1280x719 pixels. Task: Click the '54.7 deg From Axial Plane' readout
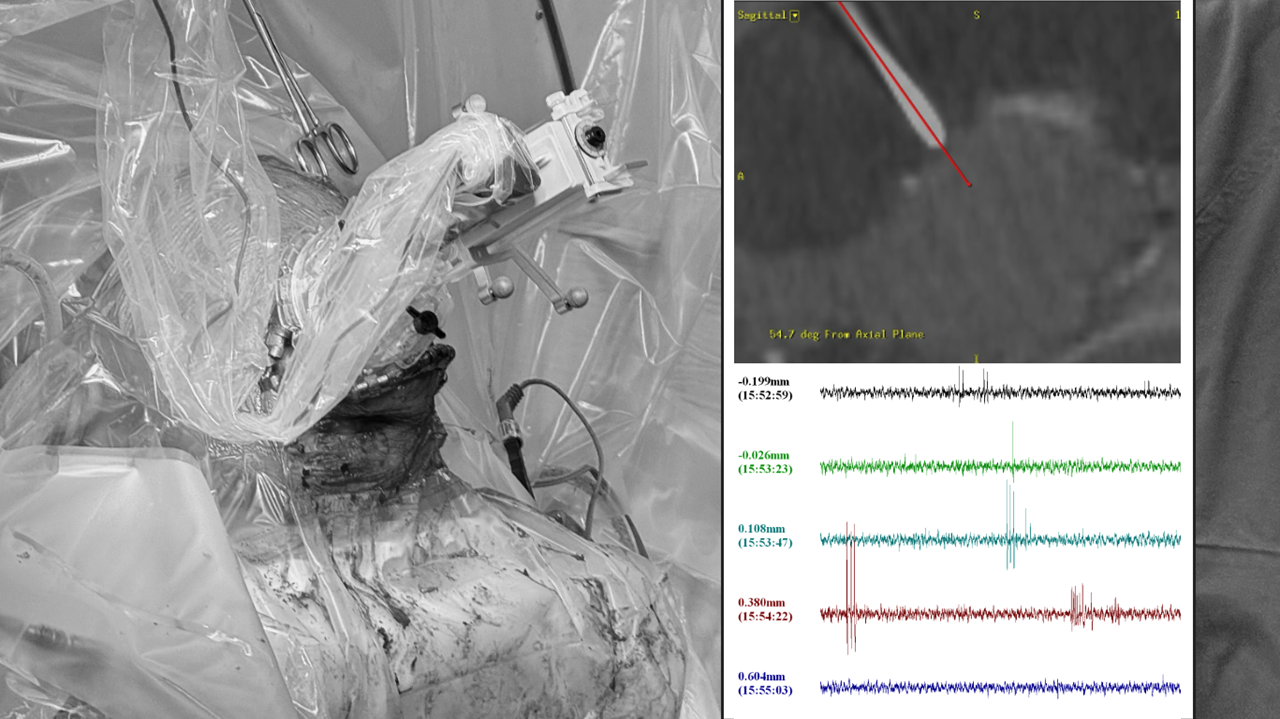[x=846, y=334]
